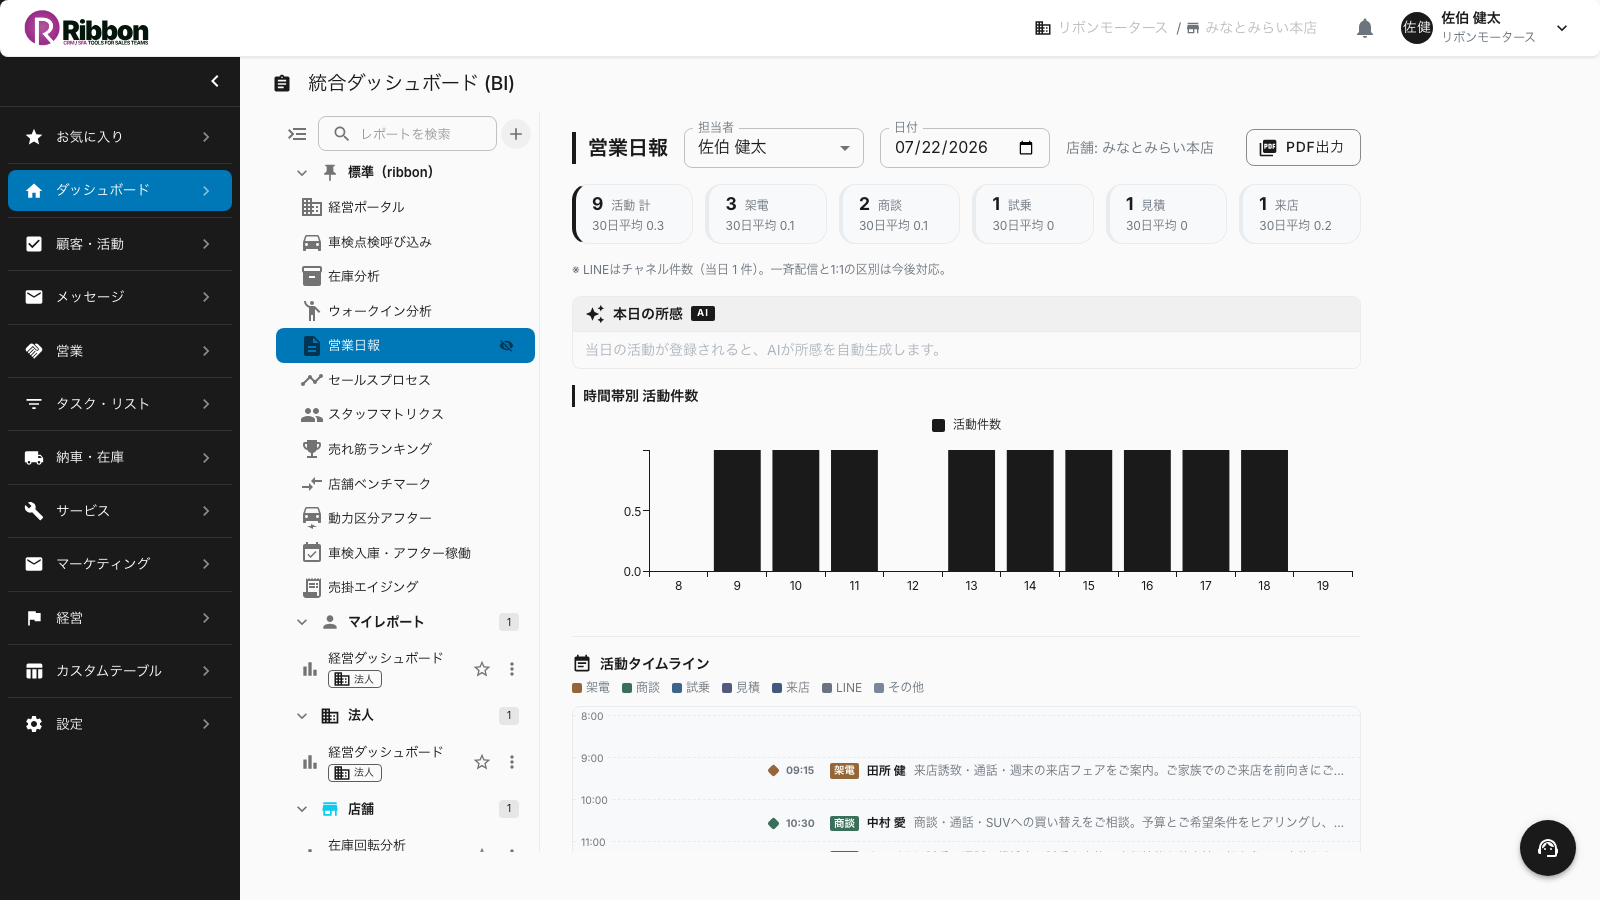Open the support chat headset button
Screen dimensions: 1600x900
pyautogui.click(x=1548, y=848)
